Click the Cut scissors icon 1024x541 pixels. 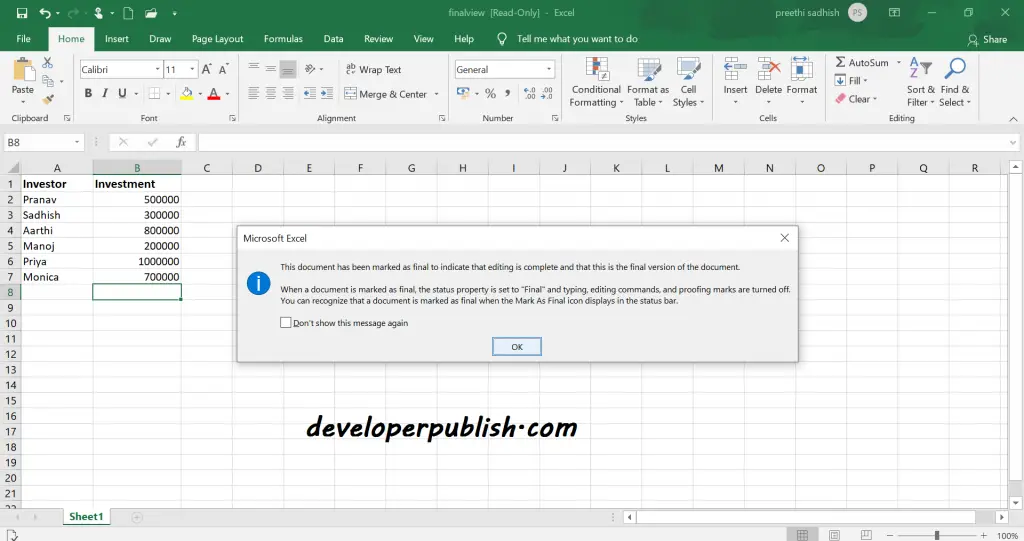[x=48, y=63]
